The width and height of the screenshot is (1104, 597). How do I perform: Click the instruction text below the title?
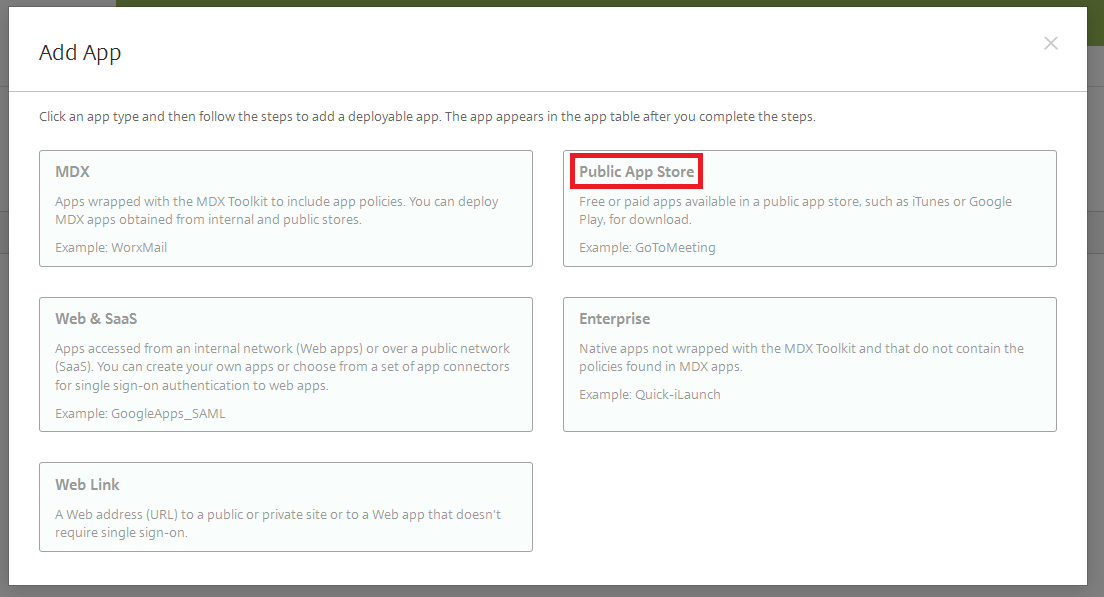point(427,117)
